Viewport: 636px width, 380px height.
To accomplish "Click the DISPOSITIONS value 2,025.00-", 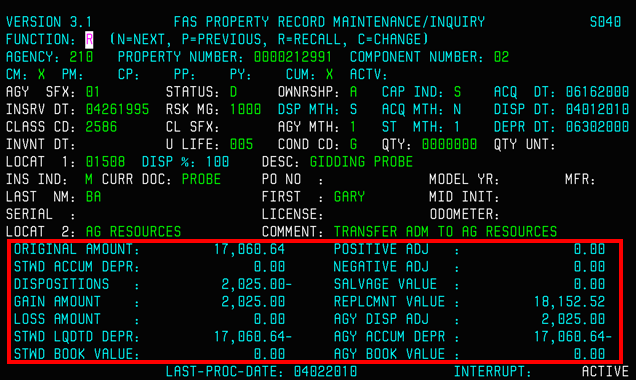I will [x=257, y=284].
